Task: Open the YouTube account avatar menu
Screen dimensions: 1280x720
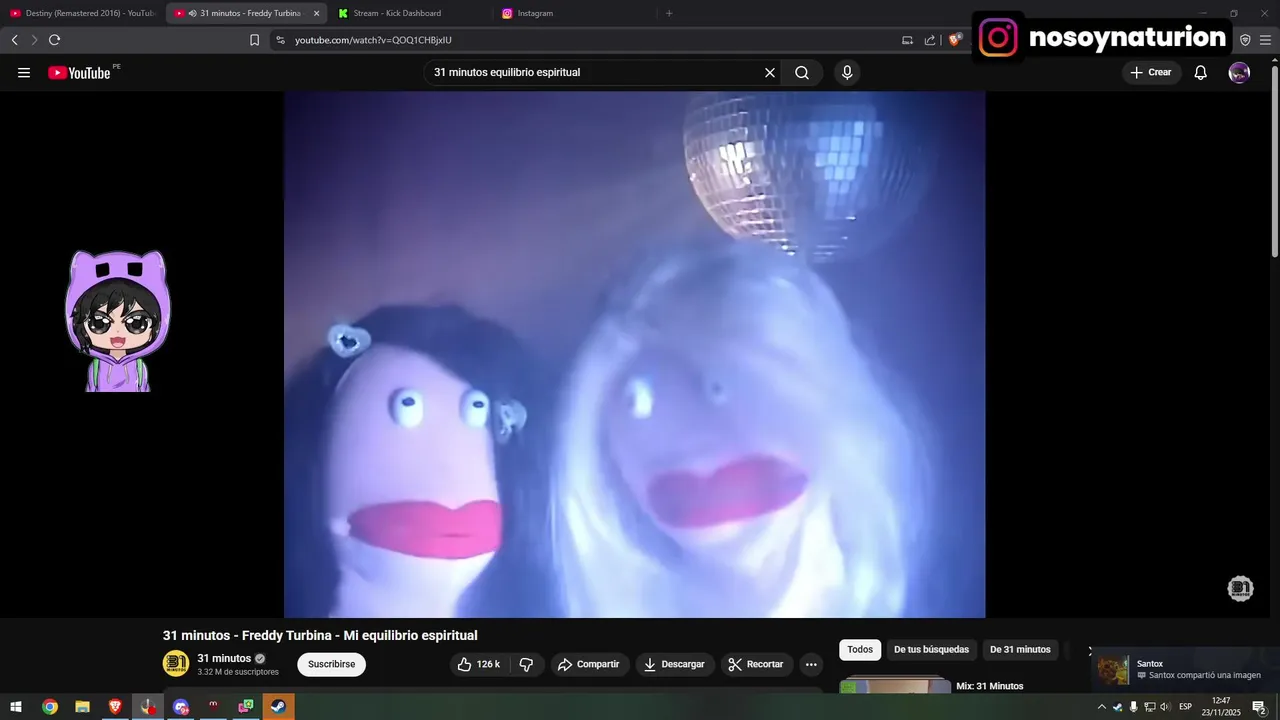Action: pyautogui.click(x=1239, y=72)
